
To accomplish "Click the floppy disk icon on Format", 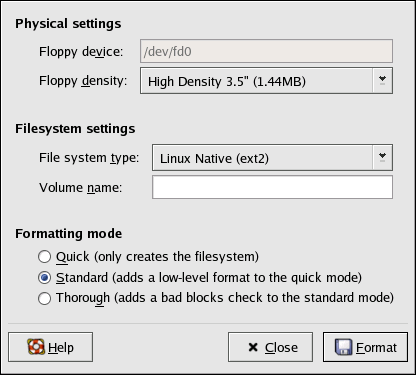I will [343, 347].
